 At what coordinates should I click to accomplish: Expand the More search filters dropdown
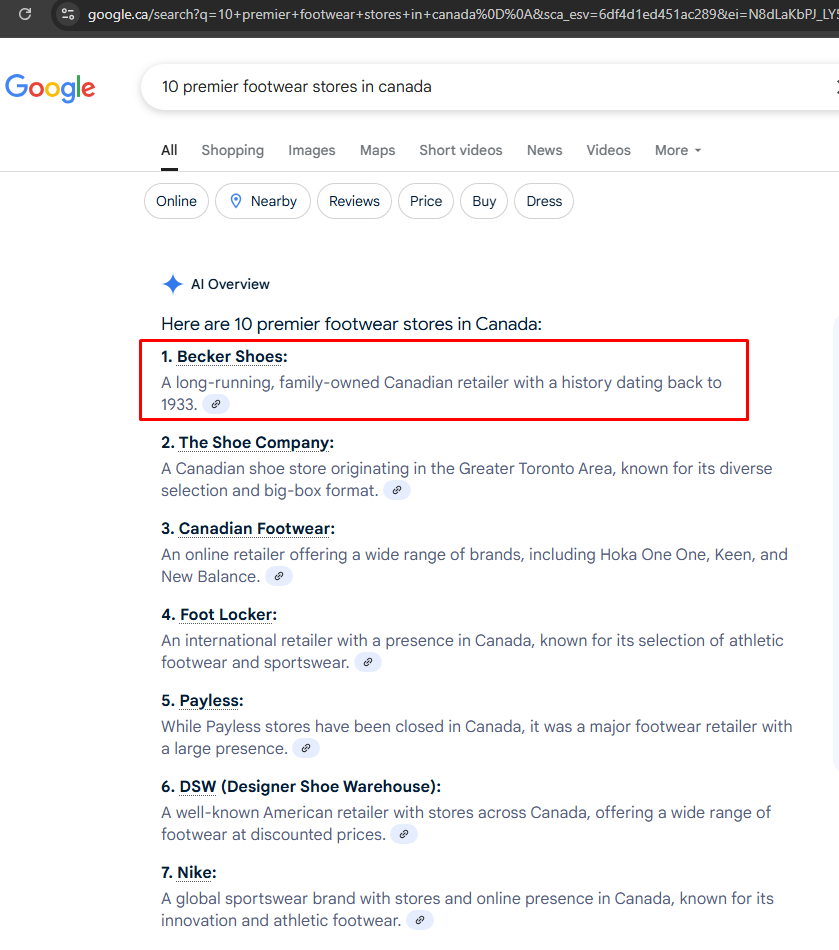click(x=678, y=150)
